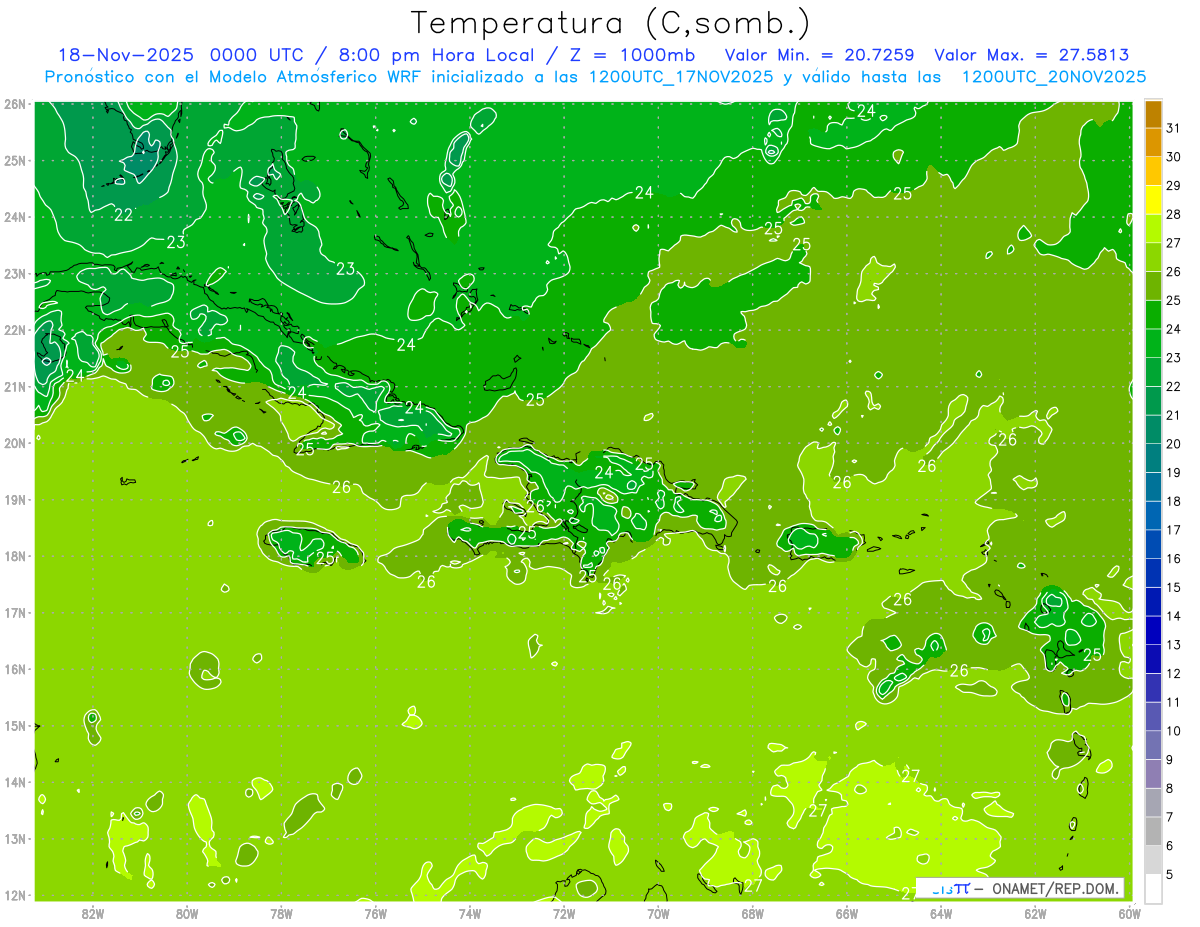Click the "60W" longitude axis label

click(1129, 913)
